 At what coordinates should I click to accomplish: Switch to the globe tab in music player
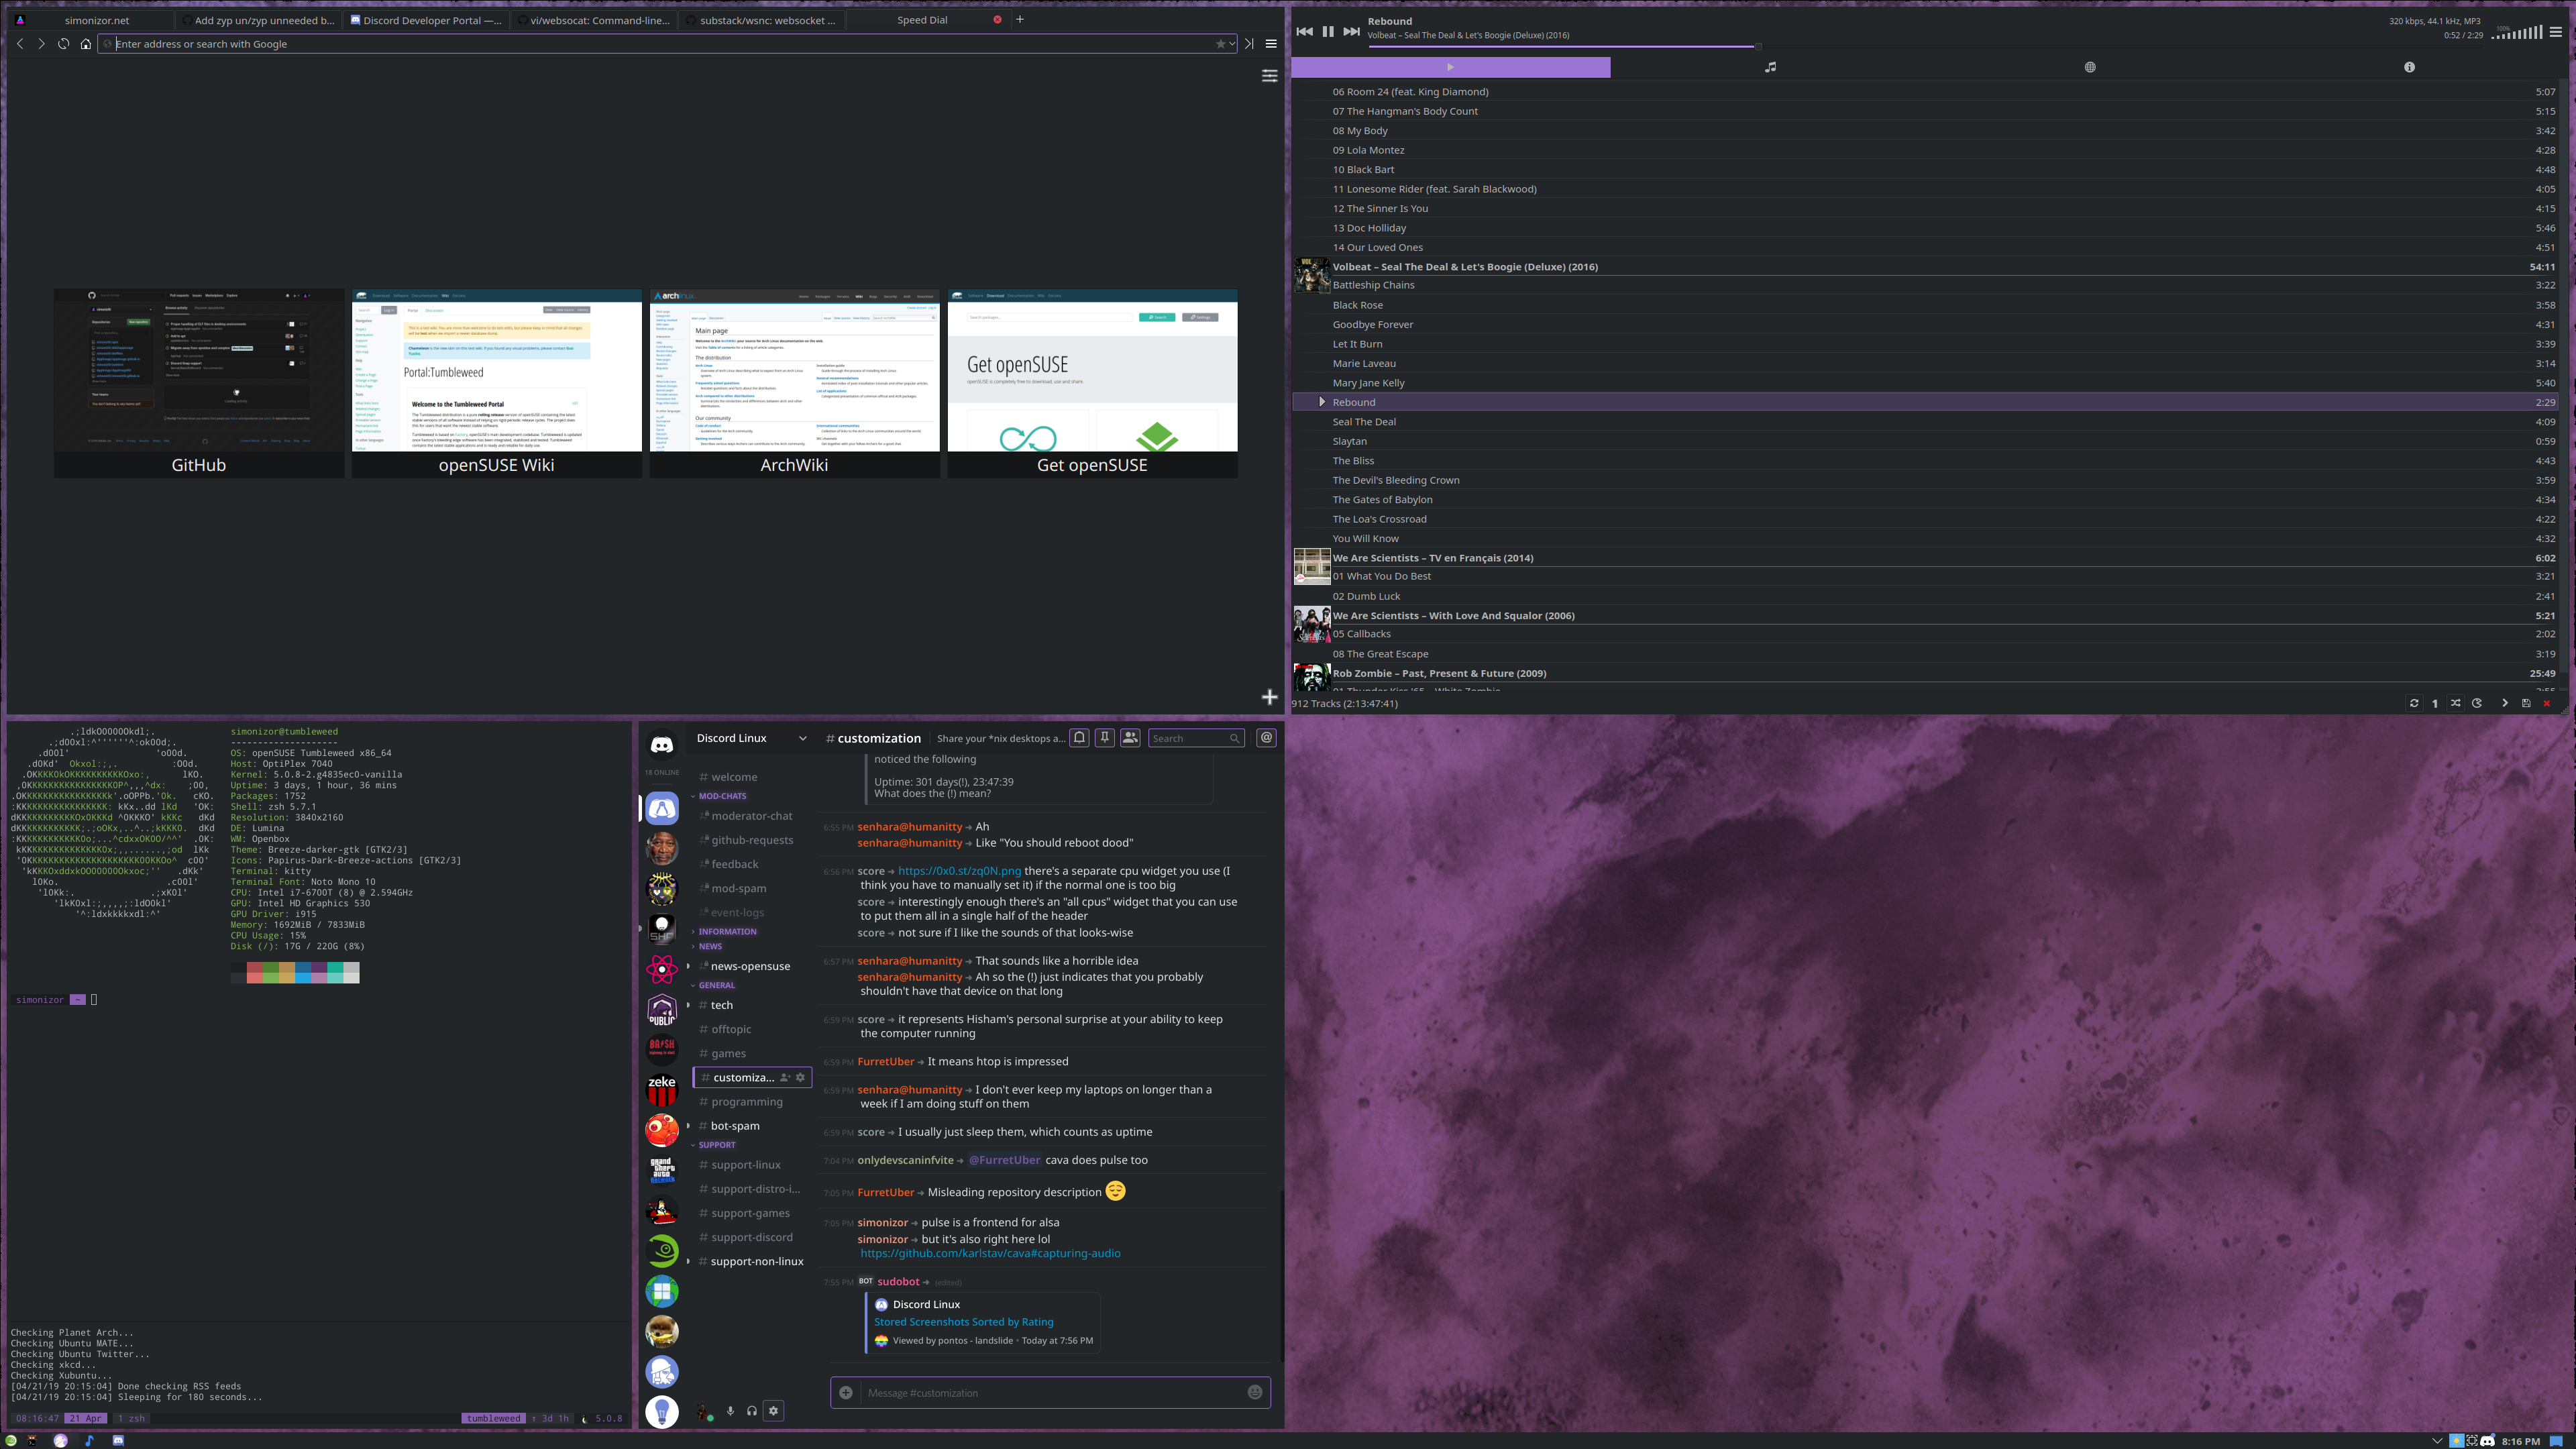coord(2089,67)
